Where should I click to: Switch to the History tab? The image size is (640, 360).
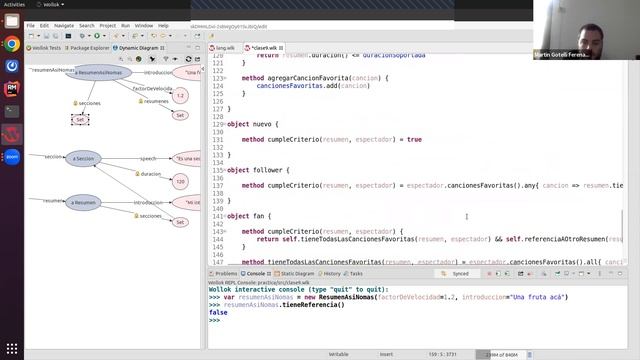point(329,274)
